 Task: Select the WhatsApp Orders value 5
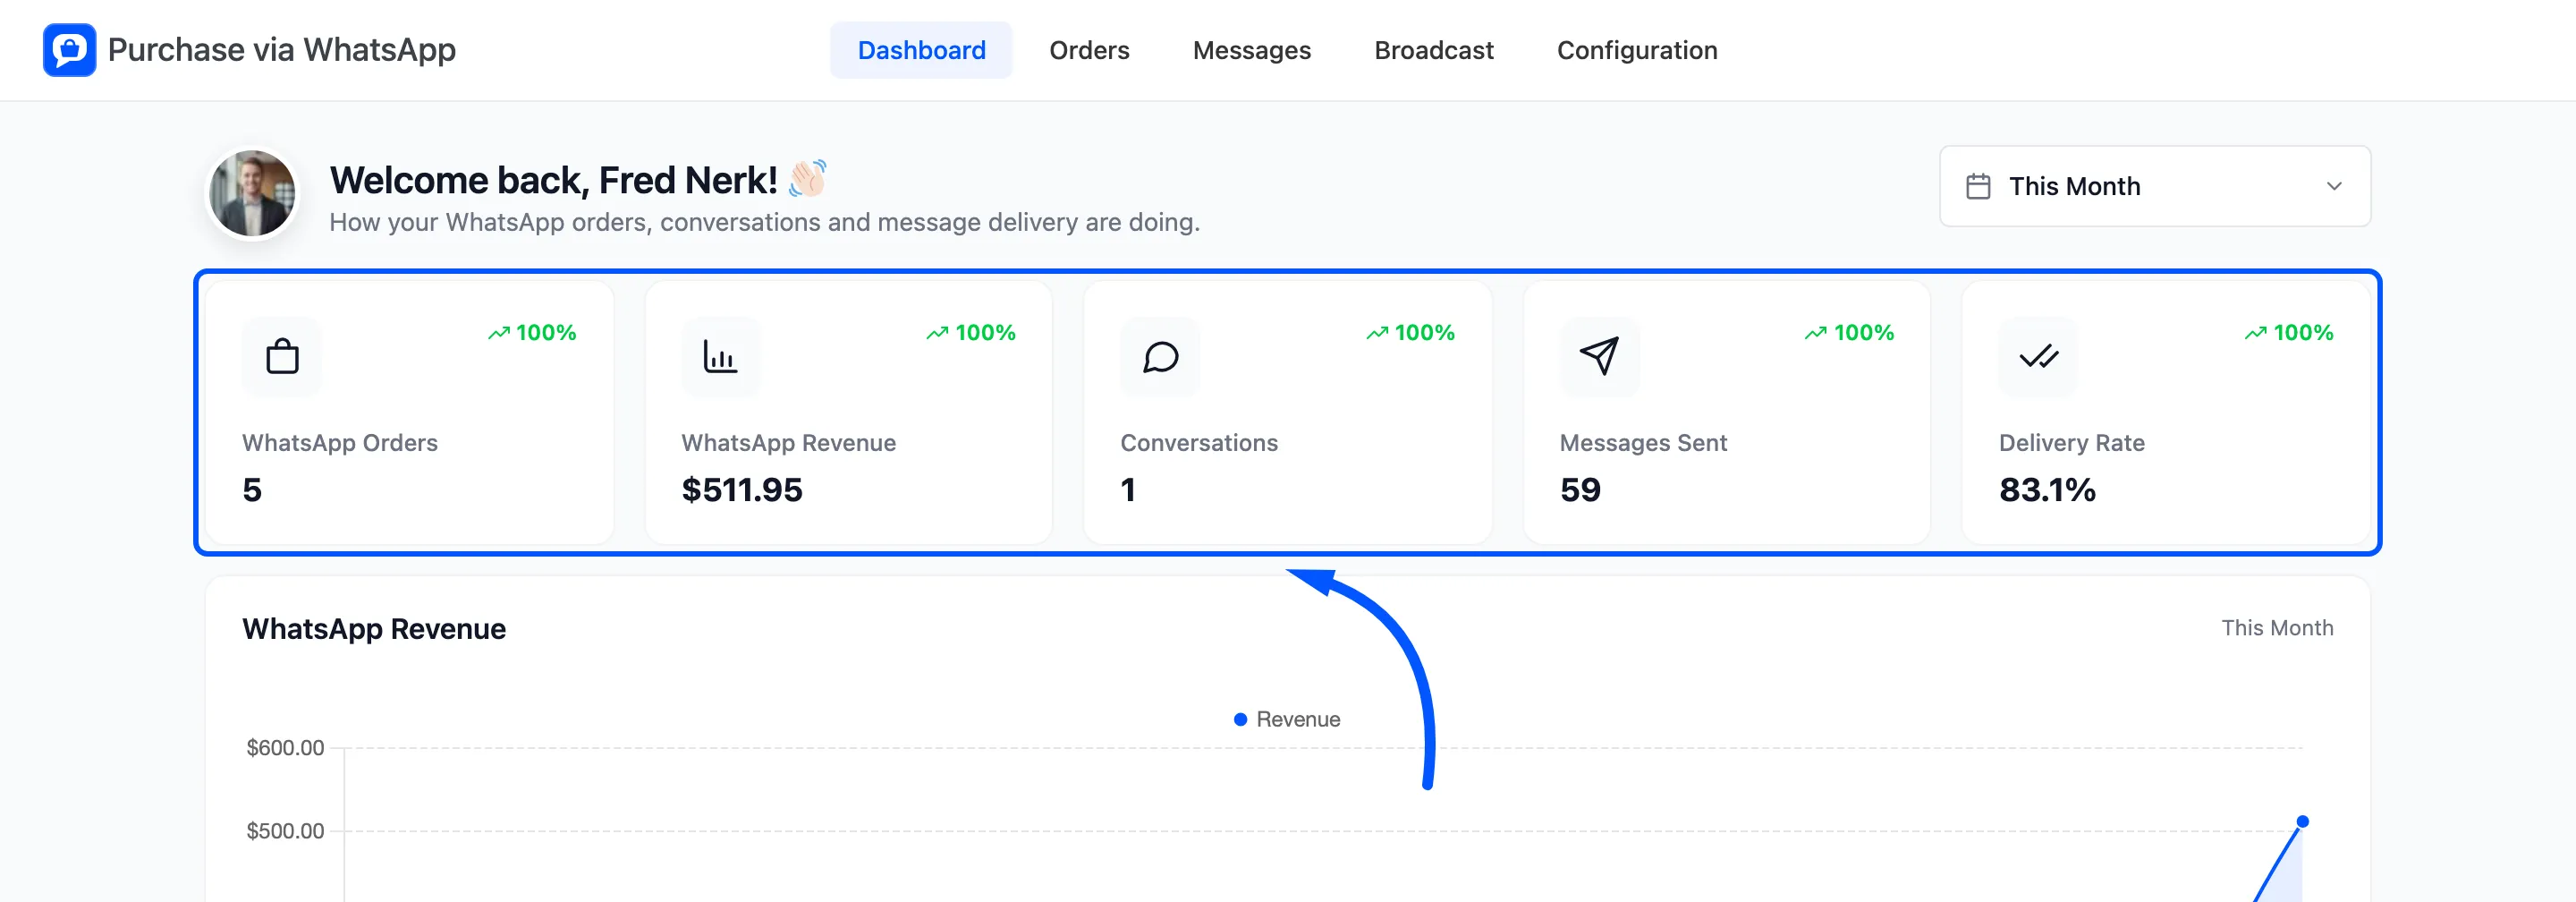(252, 490)
